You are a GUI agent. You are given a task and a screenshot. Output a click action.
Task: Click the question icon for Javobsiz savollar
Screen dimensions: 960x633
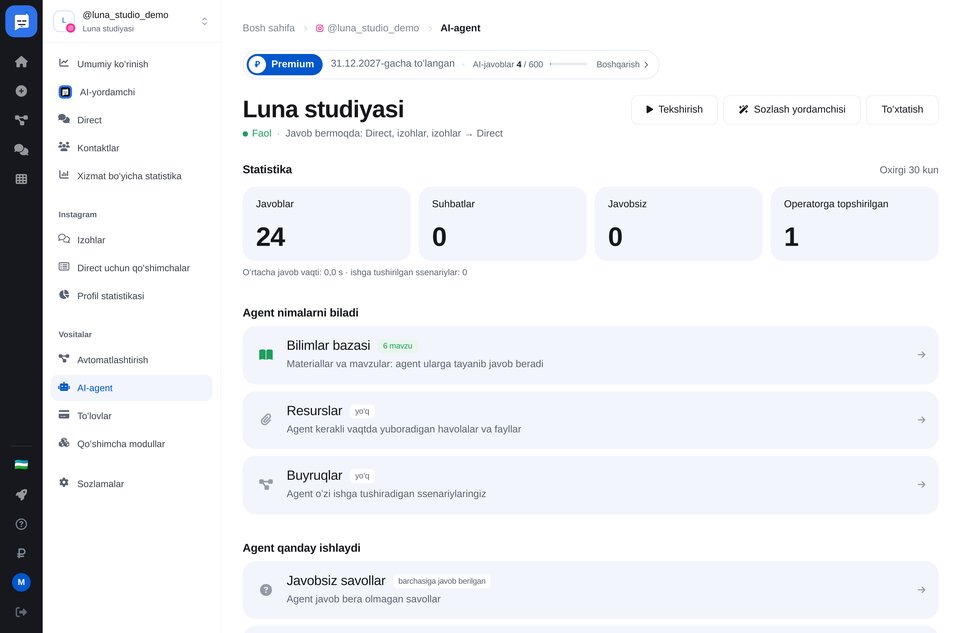pyautogui.click(x=266, y=590)
